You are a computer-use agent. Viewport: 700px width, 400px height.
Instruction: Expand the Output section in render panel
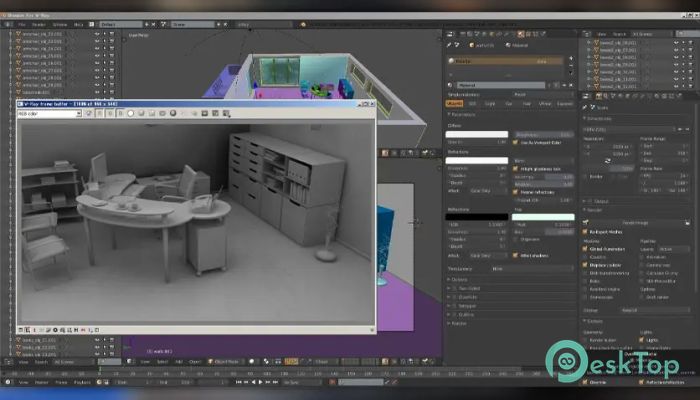596,201
